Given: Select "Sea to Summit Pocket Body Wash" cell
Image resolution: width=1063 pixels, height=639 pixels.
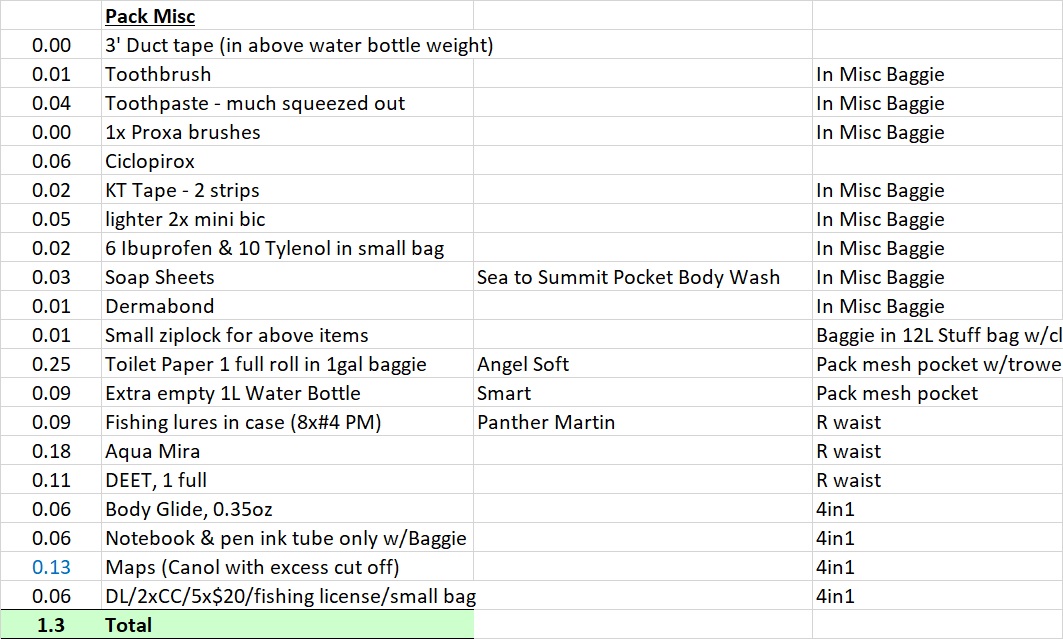Looking at the screenshot, I should (628, 277).
